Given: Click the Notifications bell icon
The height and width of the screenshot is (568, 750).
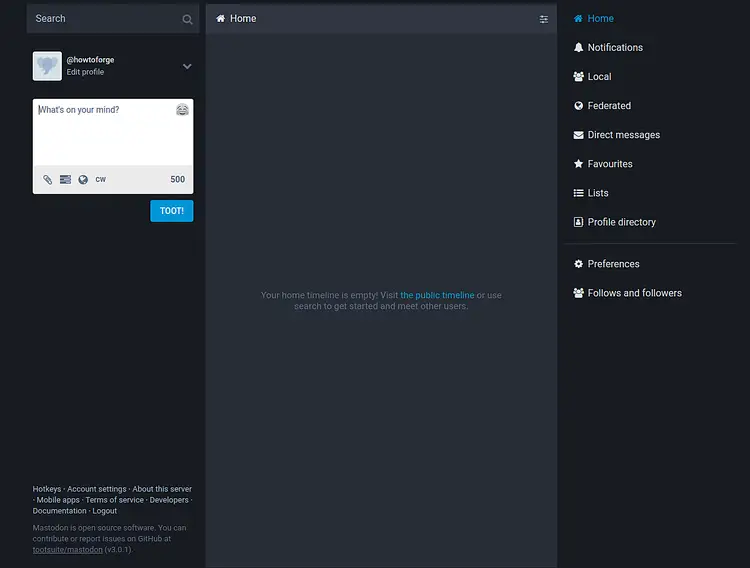Looking at the screenshot, I should [578, 48].
